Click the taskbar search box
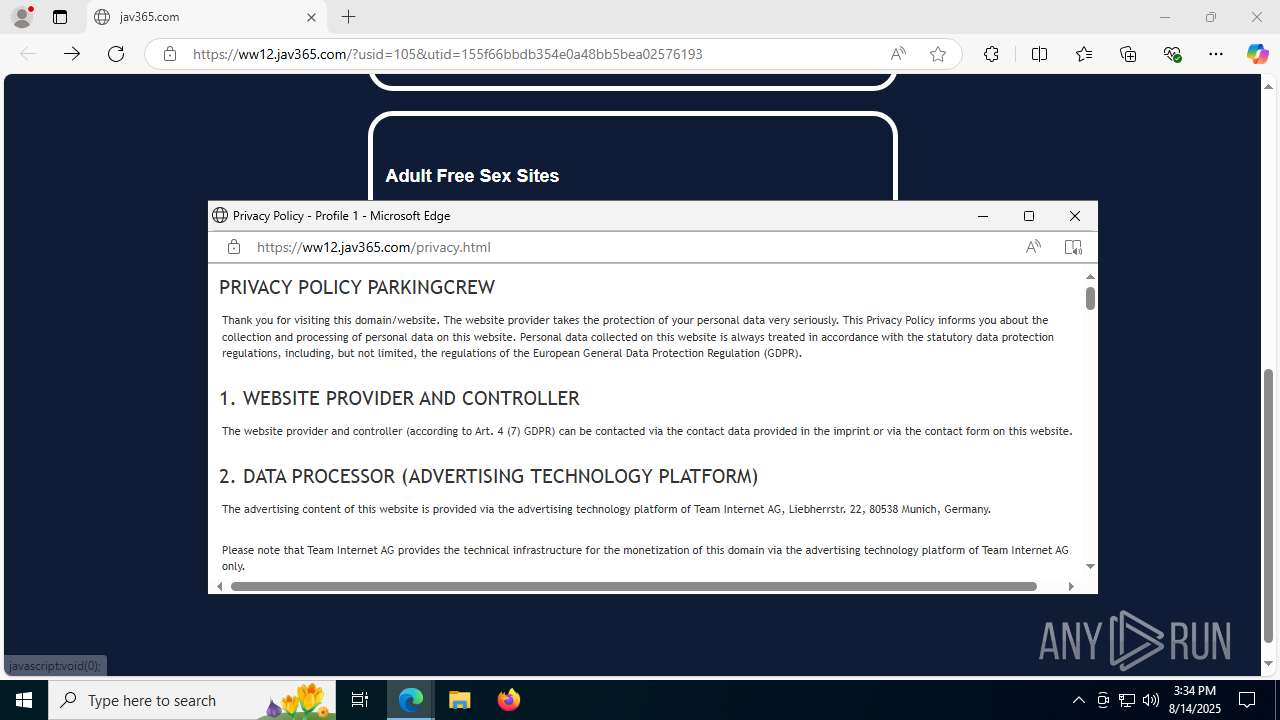The height and width of the screenshot is (720, 1280). tap(192, 700)
